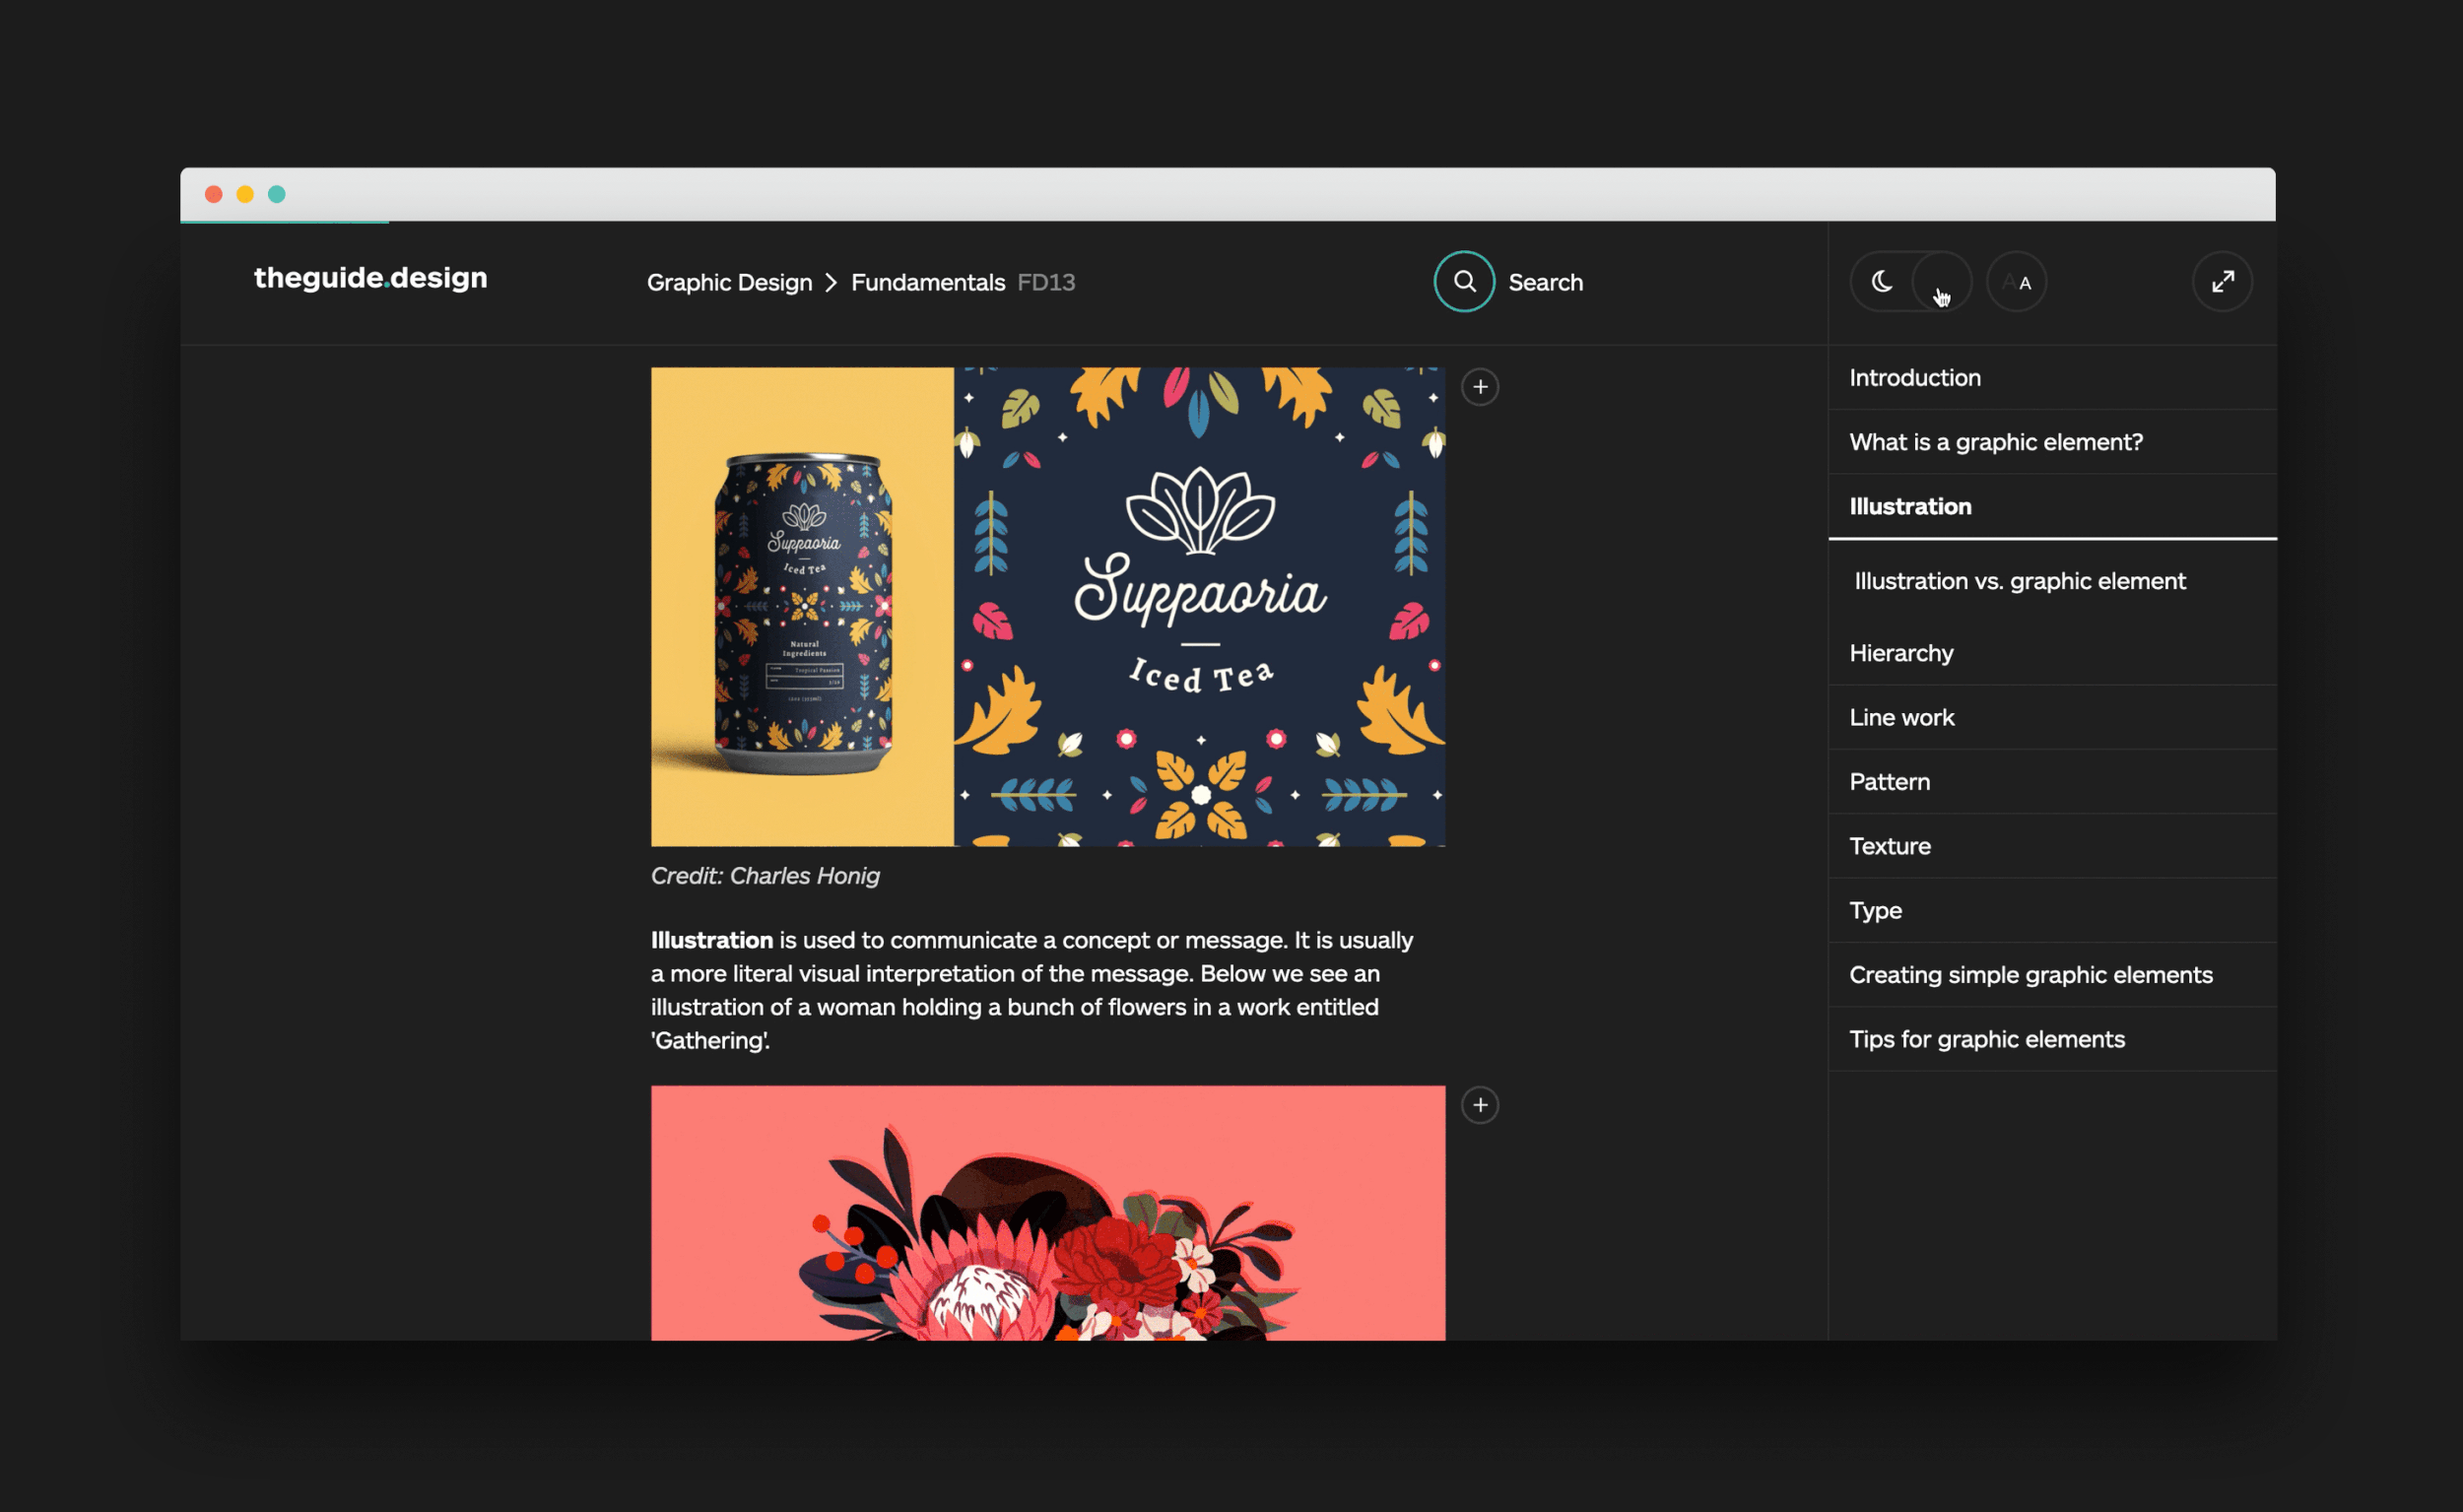
Task: Select 'Illustration vs. graphic element'
Action: tap(2019, 580)
